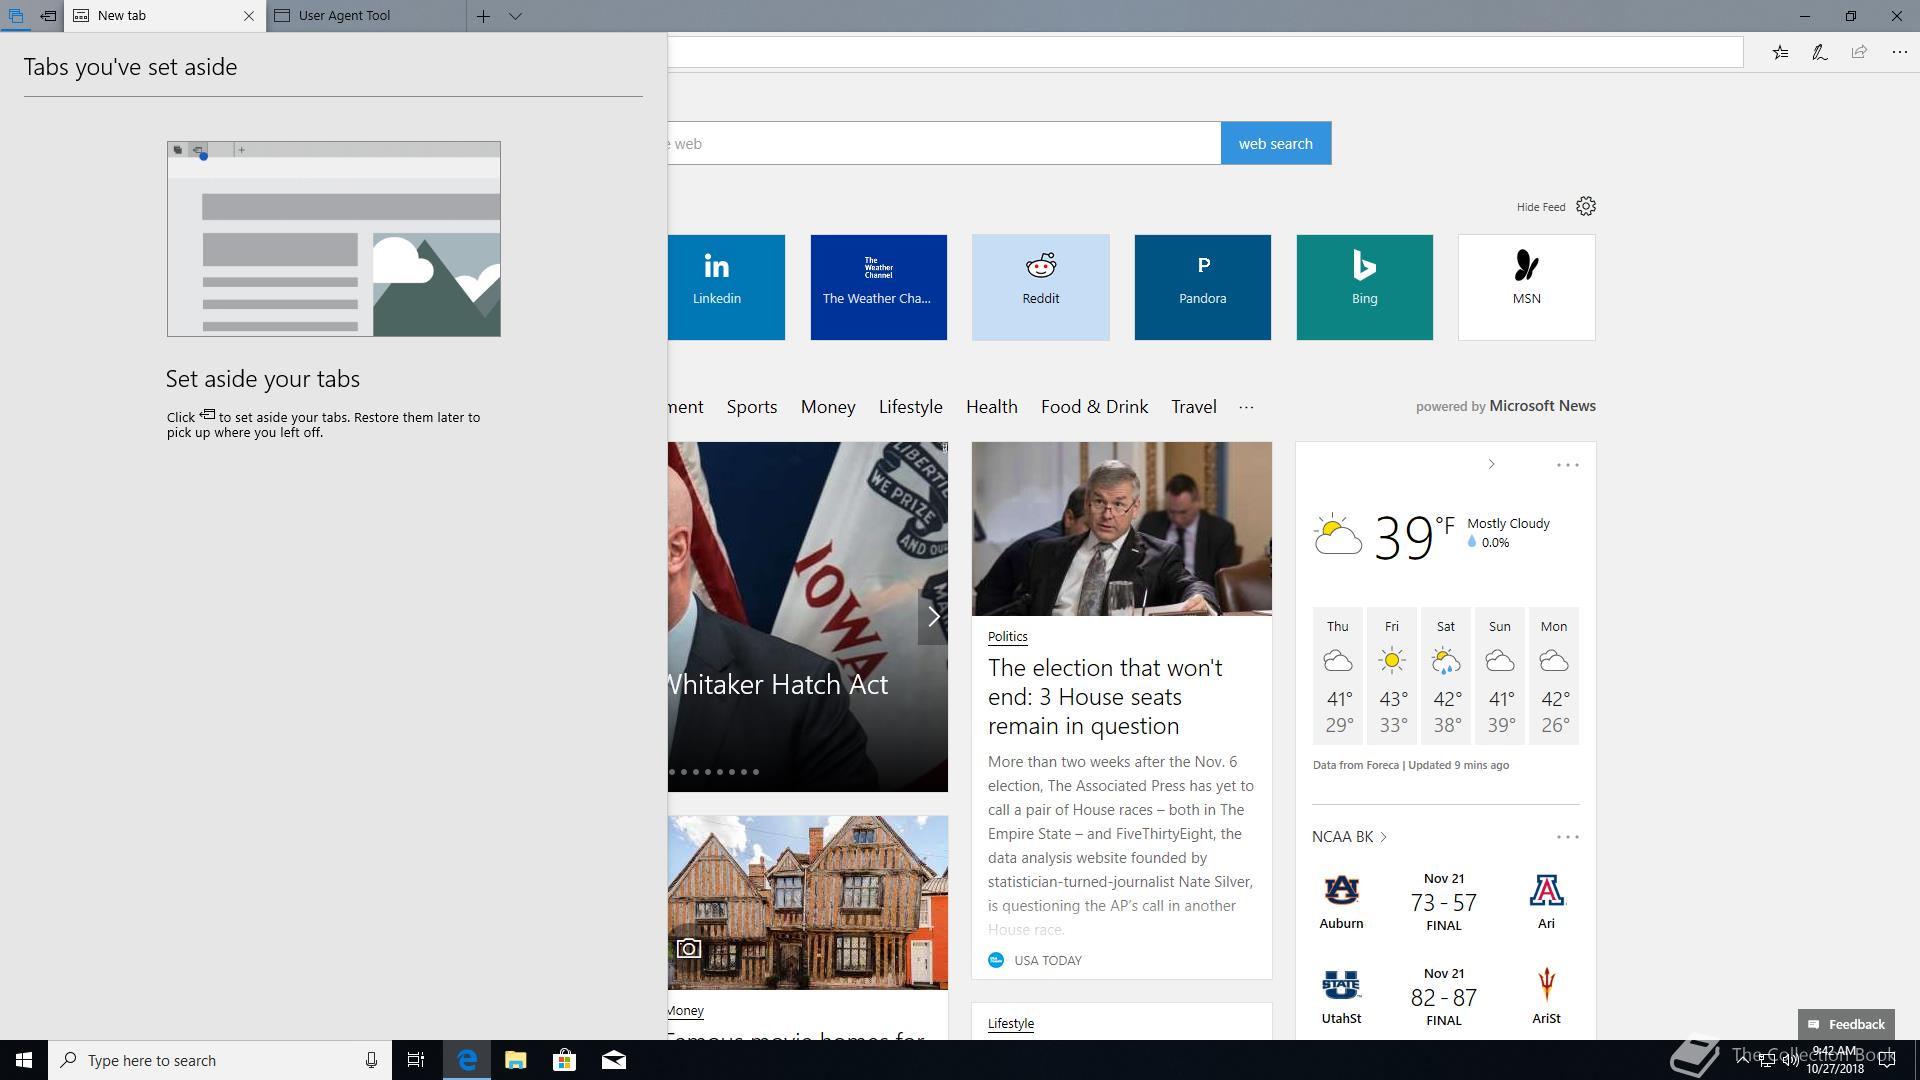
Task: Select Fri forecast column
Action: [x=1392, y=676]
